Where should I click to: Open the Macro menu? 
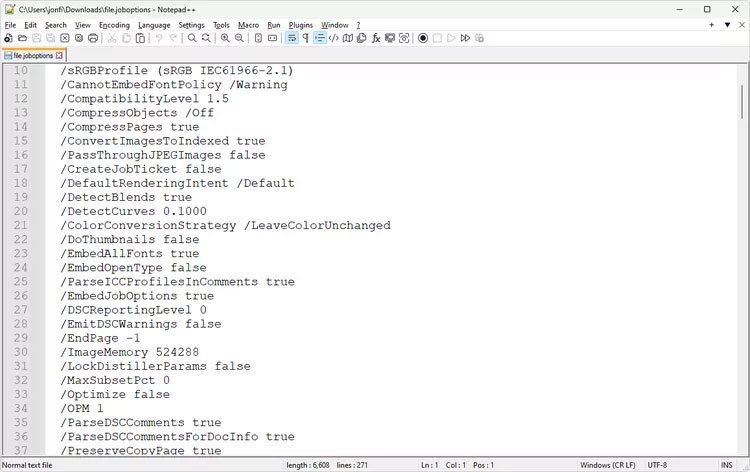tap(248, 25)
